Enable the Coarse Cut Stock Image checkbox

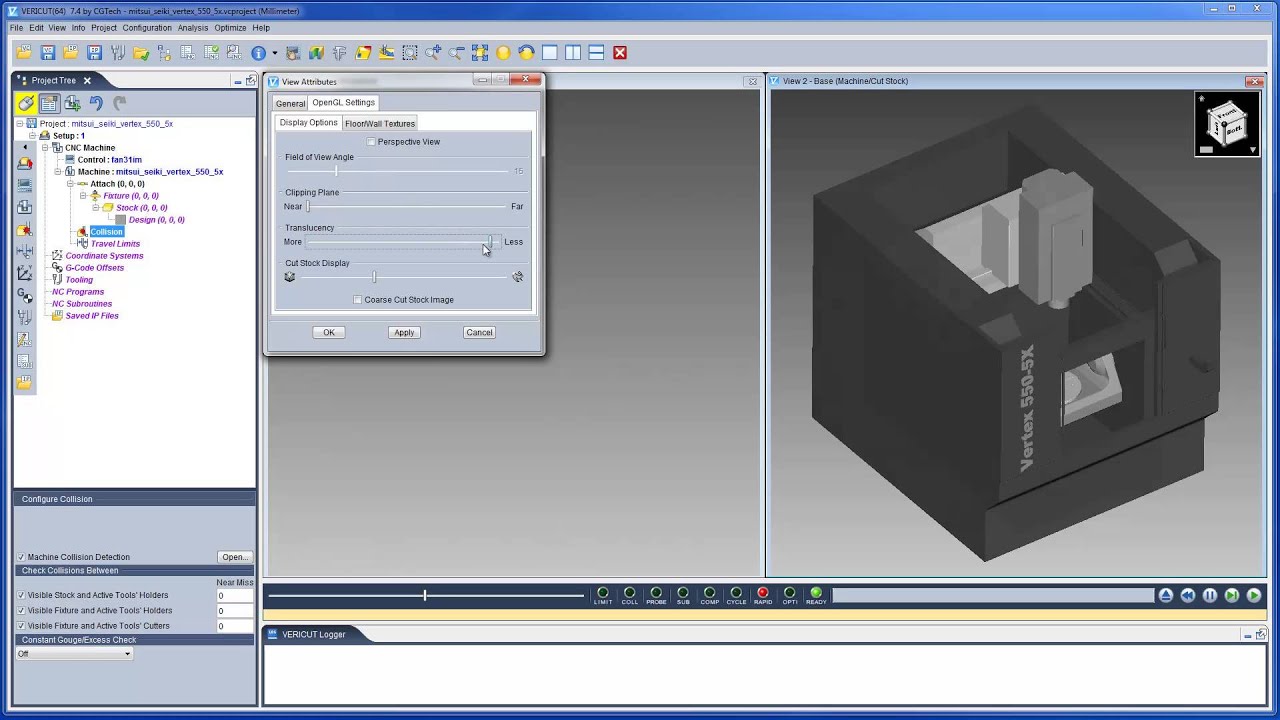358,300
